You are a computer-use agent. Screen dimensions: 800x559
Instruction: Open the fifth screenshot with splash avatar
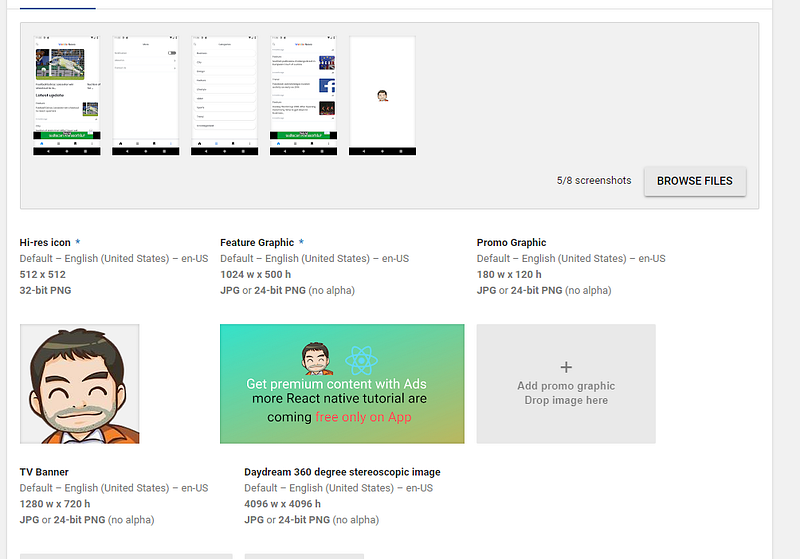tap(382, 96)
